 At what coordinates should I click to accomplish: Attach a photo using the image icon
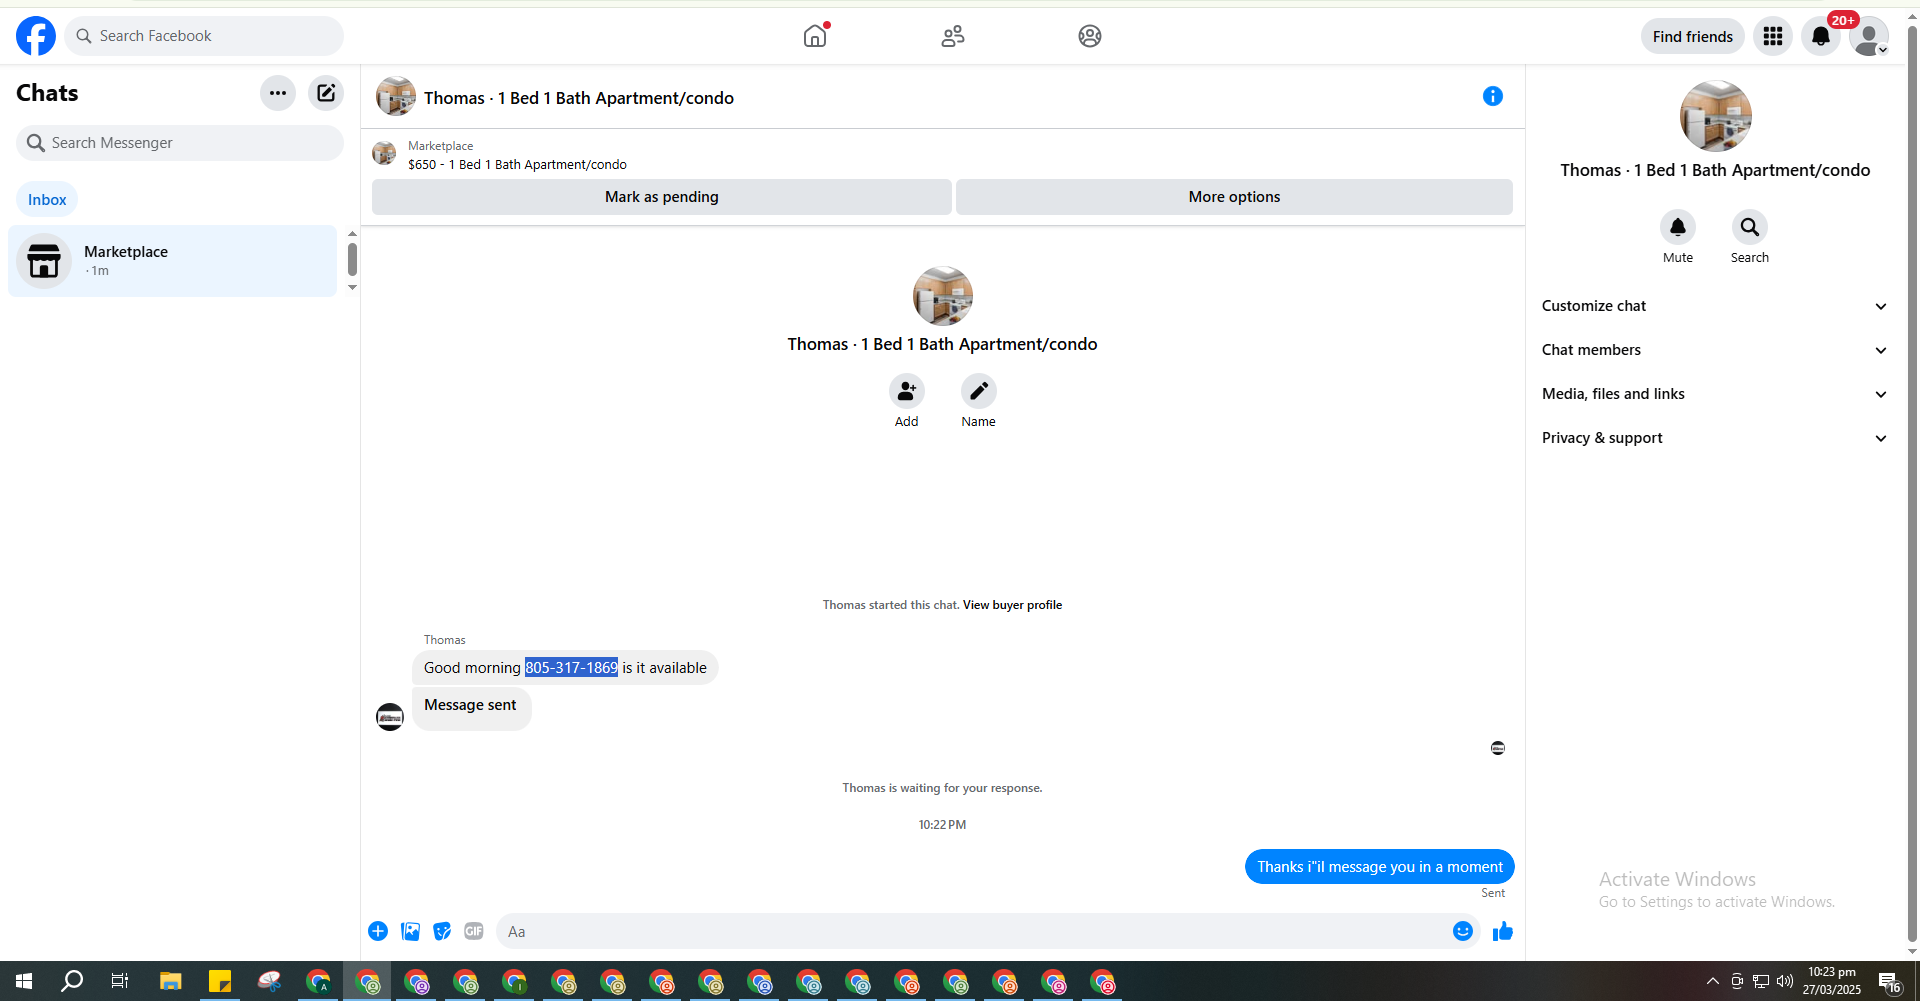[x=410, y=931]
